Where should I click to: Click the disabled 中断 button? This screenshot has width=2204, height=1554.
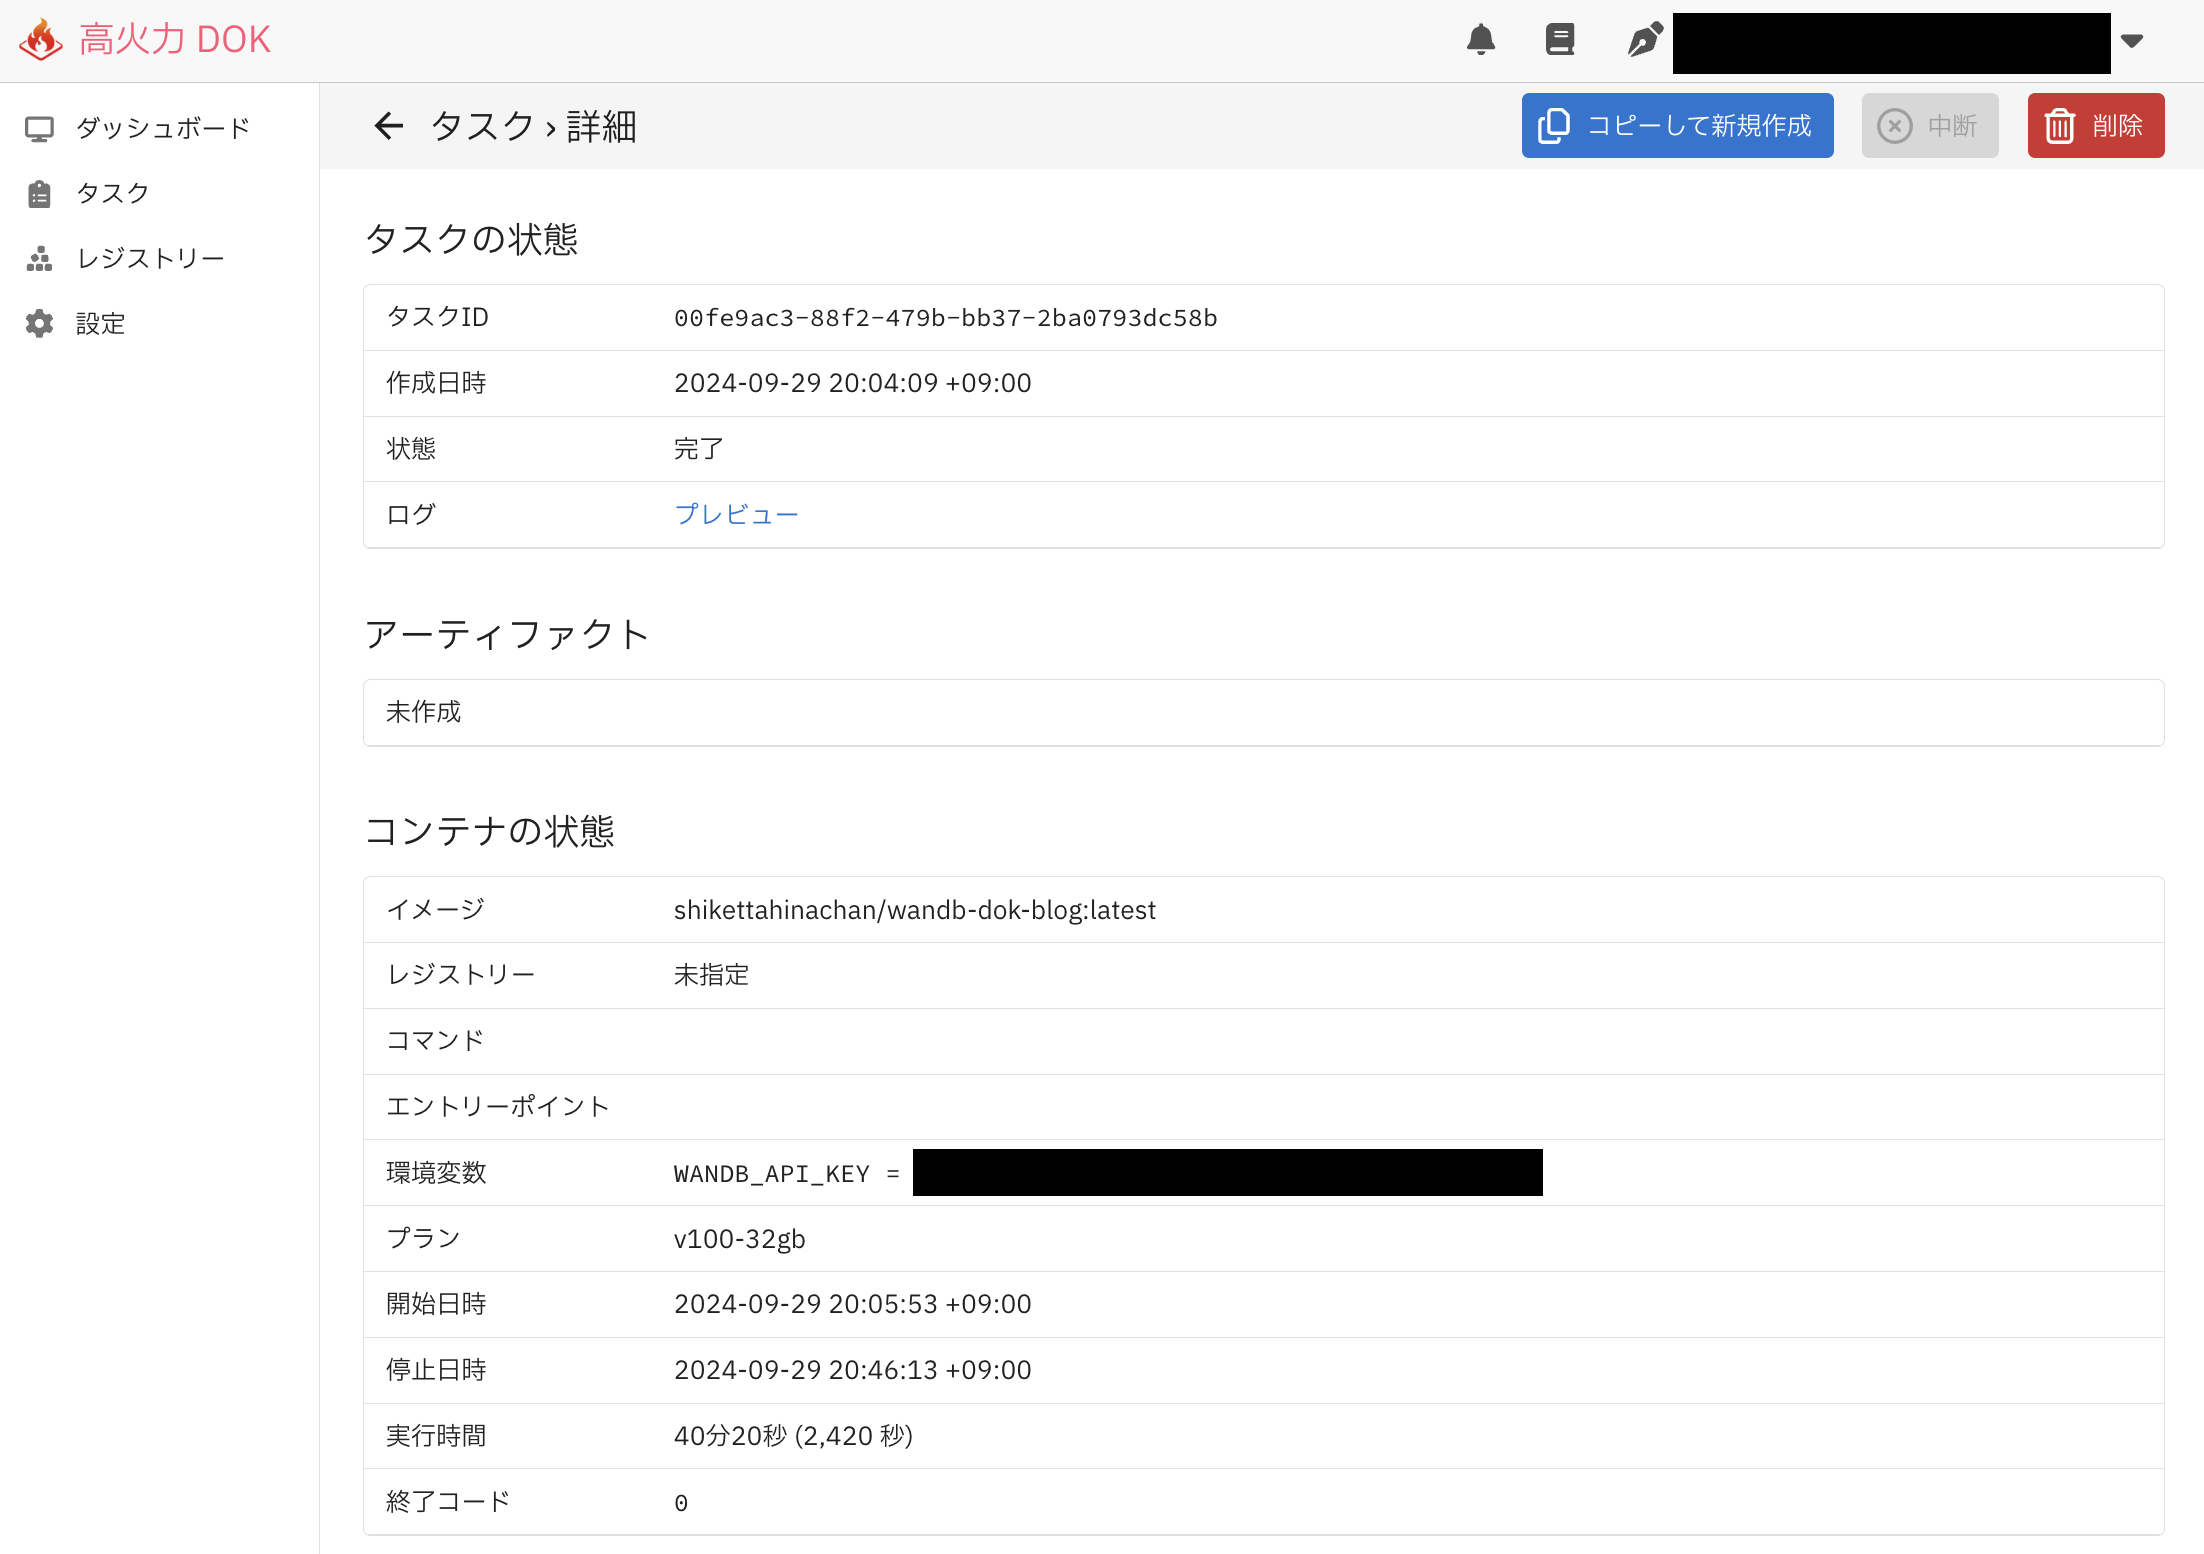[x=1930, y=125]
